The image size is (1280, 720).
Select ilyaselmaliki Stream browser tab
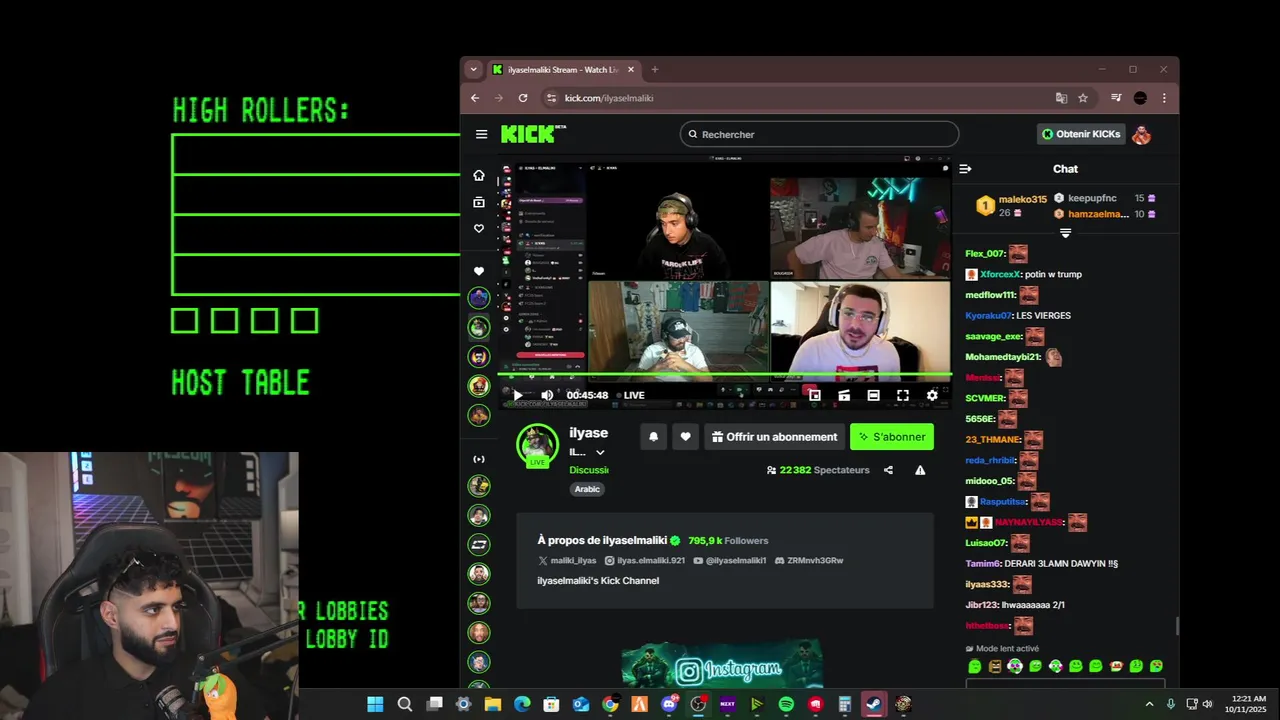(565, 70)
